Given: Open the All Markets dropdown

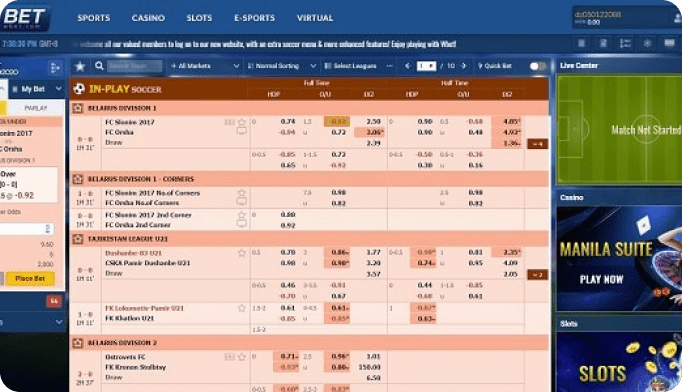Looking at the screenshot, I should (205, 66).
